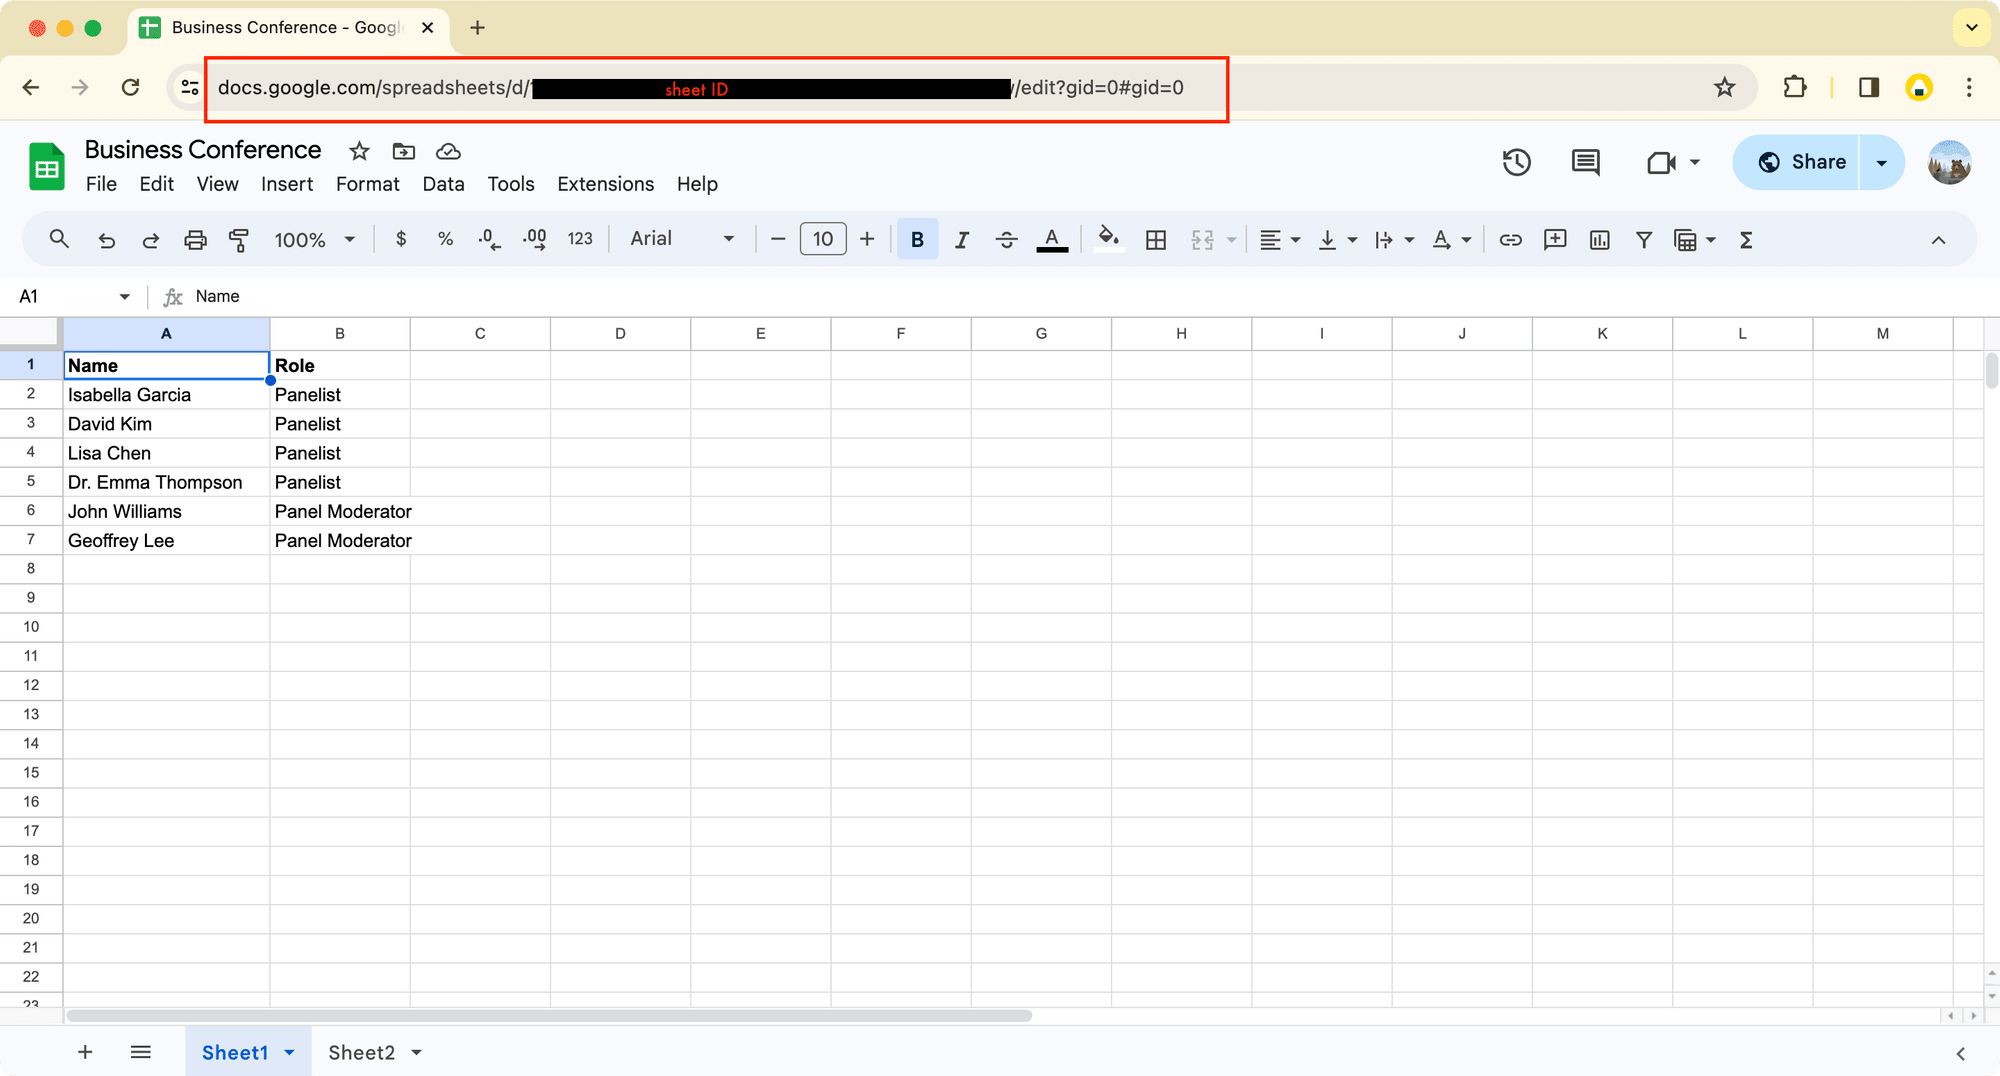Toggle strikethrough formatting
This screenshot has height=1076, width=2000.
tap(1006, 239)
